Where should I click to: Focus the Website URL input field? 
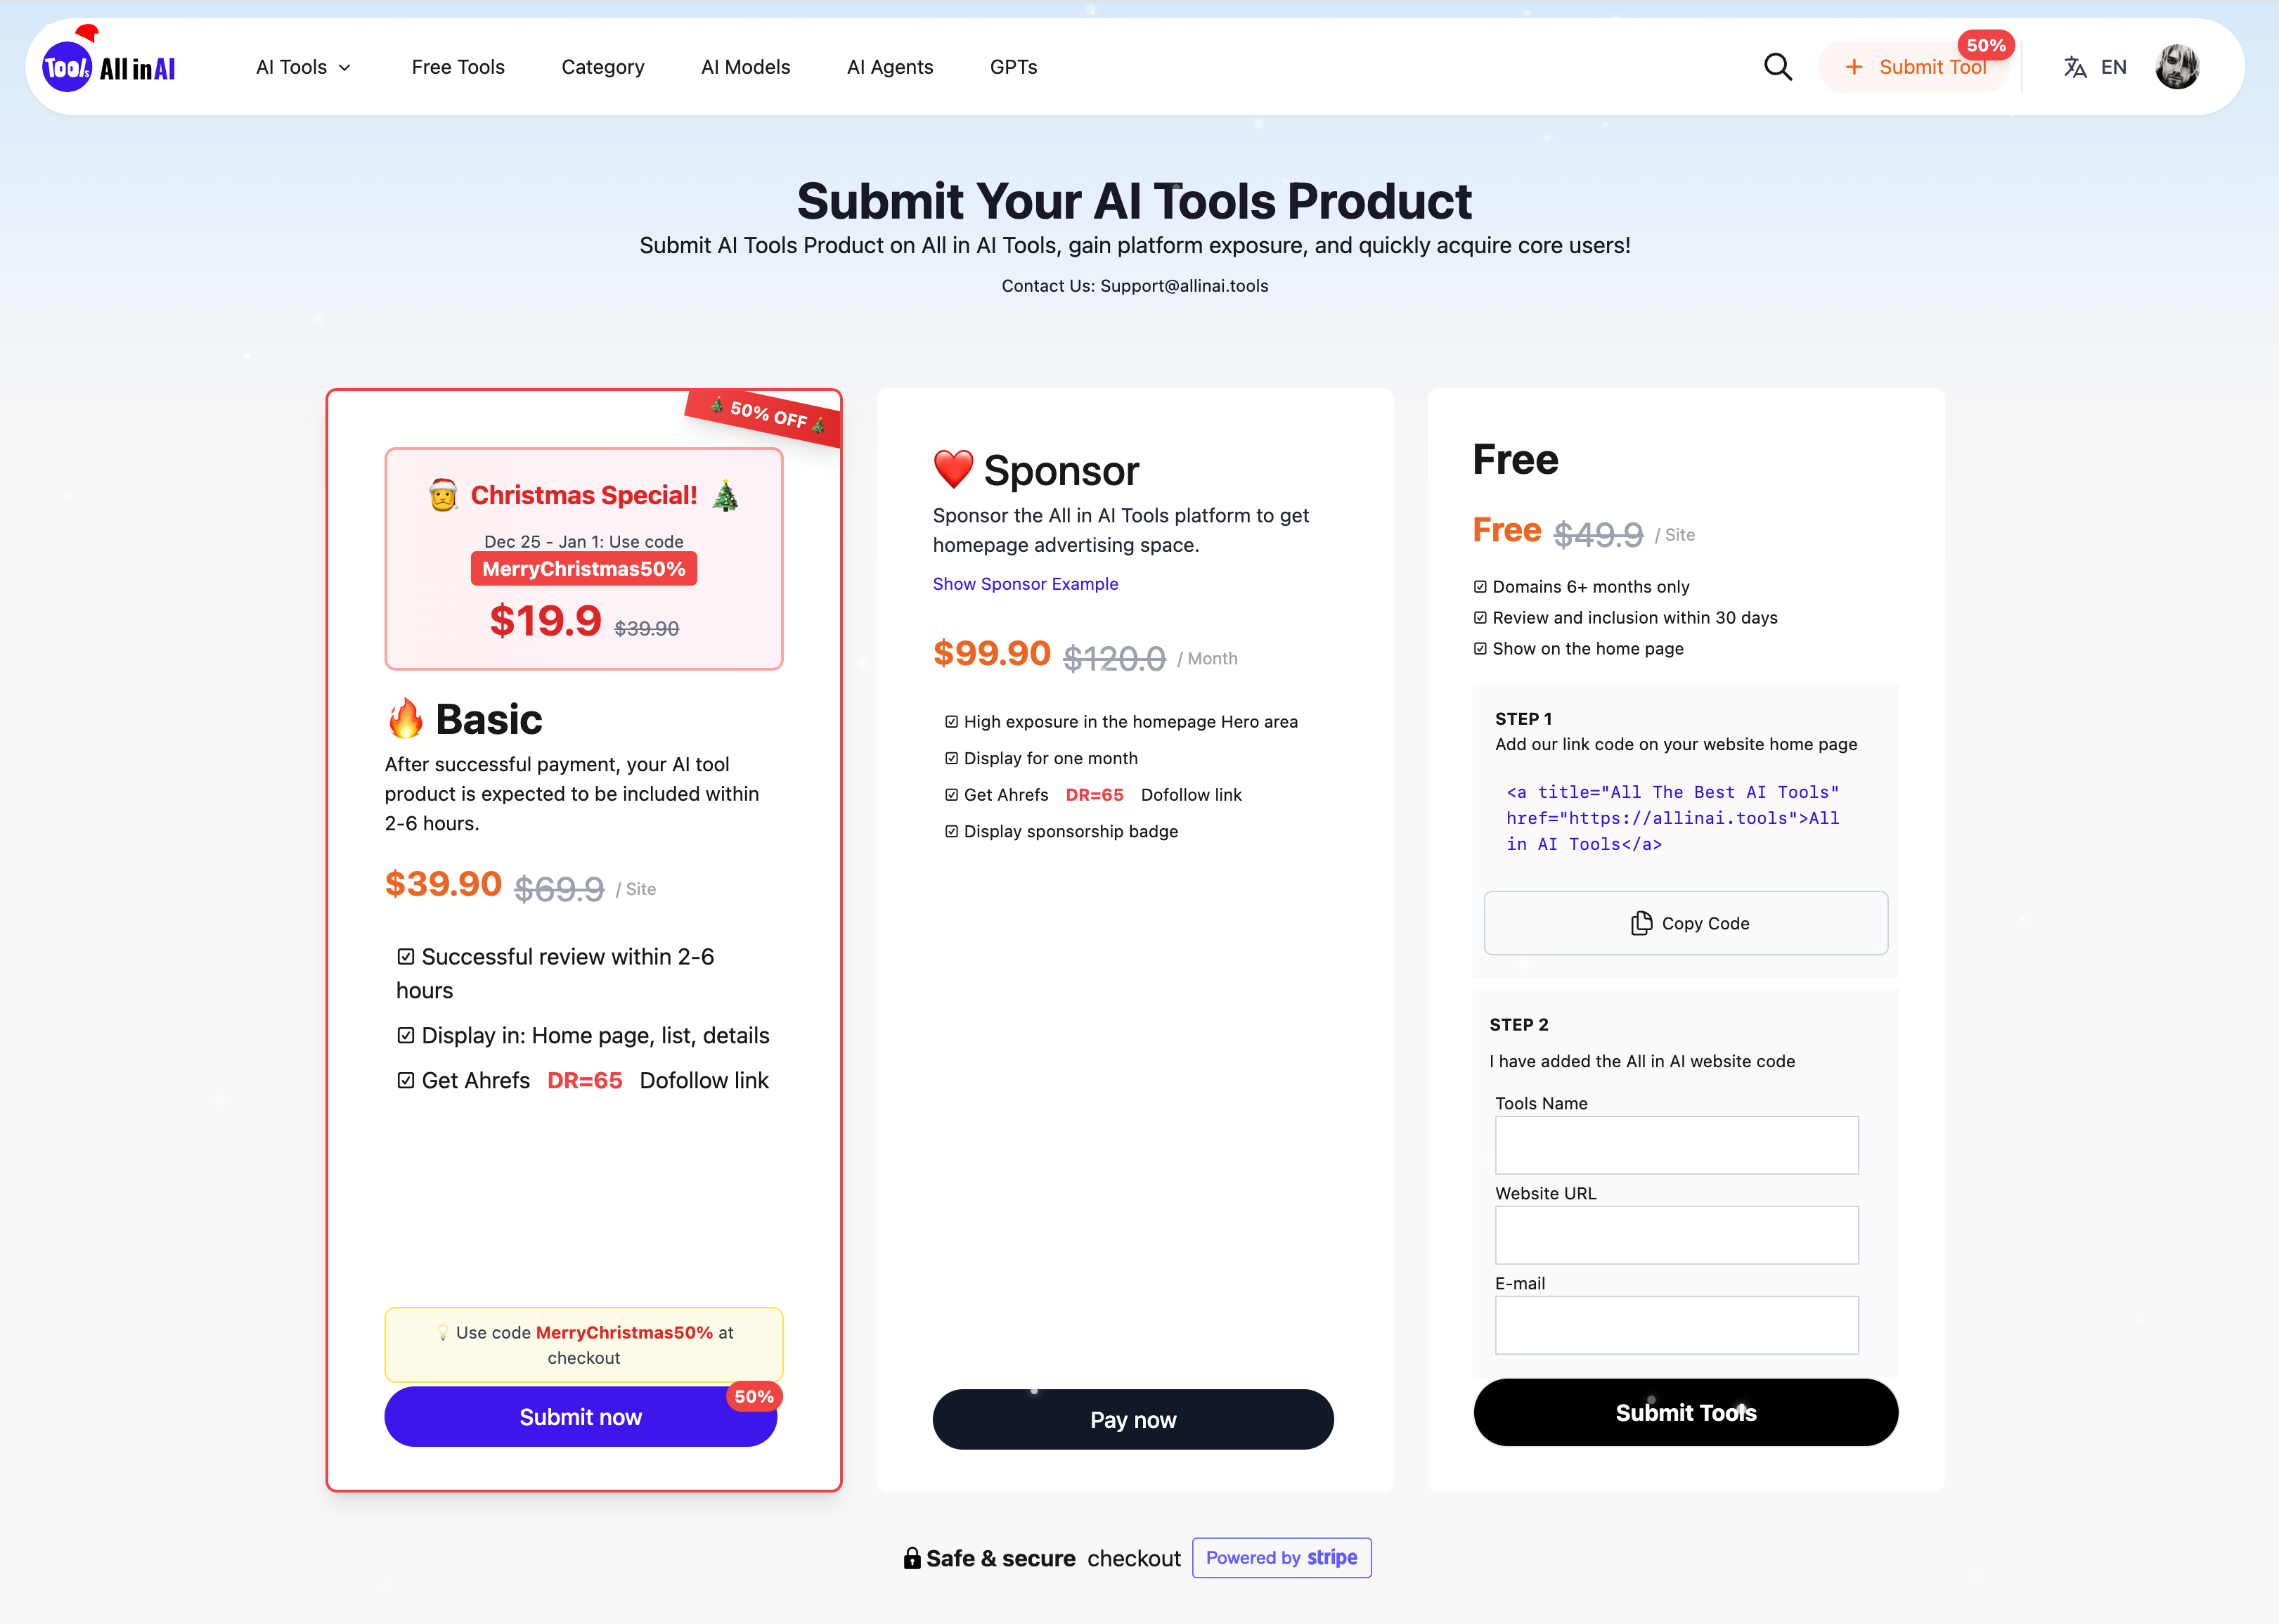pos(1676,1235)
